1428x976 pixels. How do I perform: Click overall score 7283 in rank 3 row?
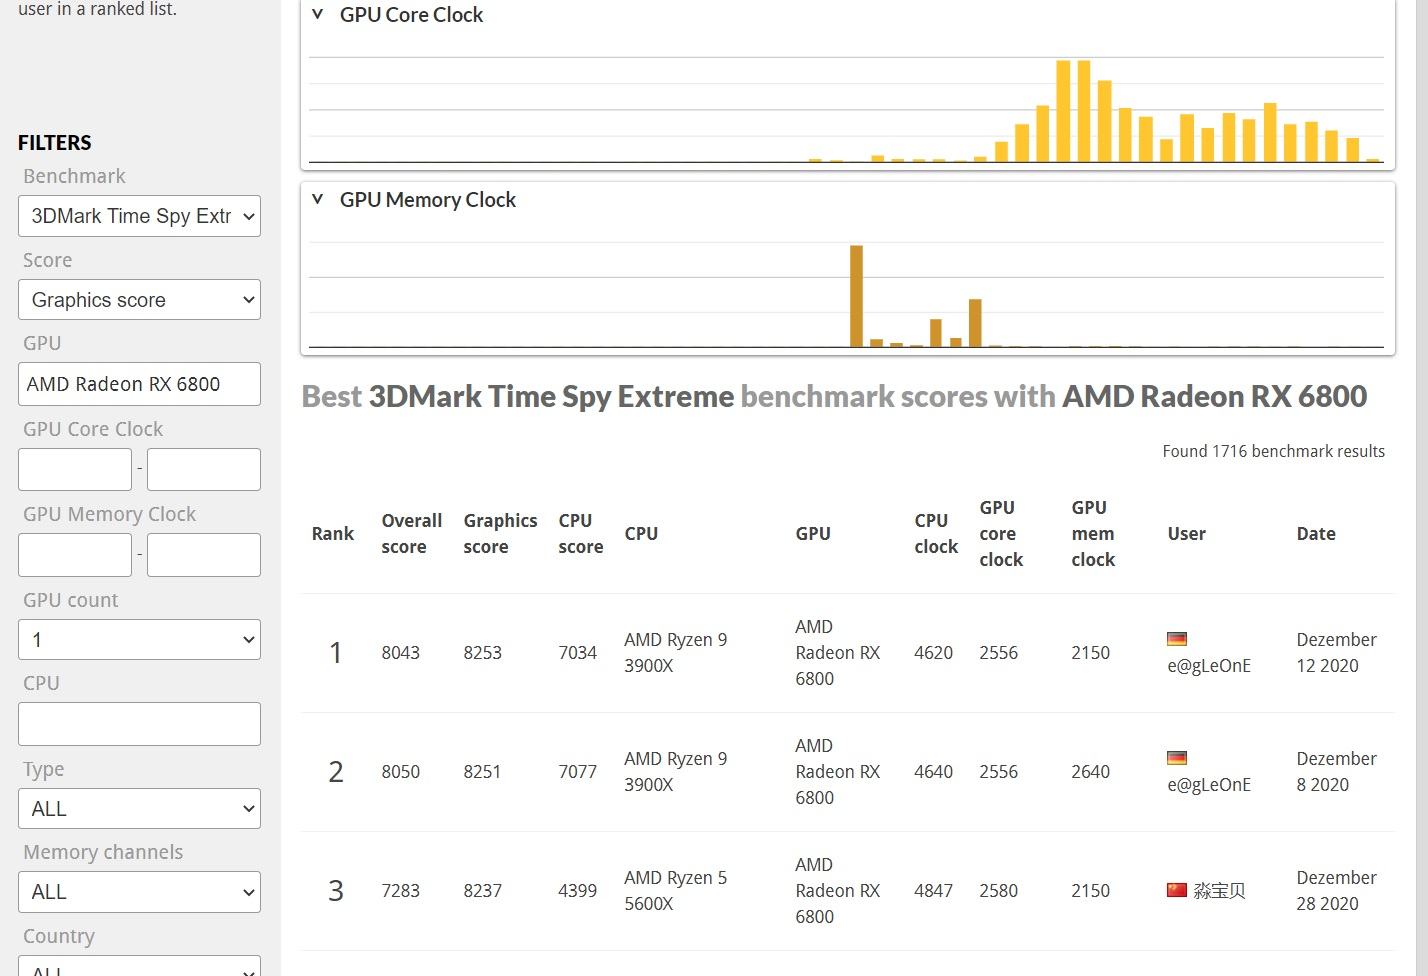pos(400,891)
